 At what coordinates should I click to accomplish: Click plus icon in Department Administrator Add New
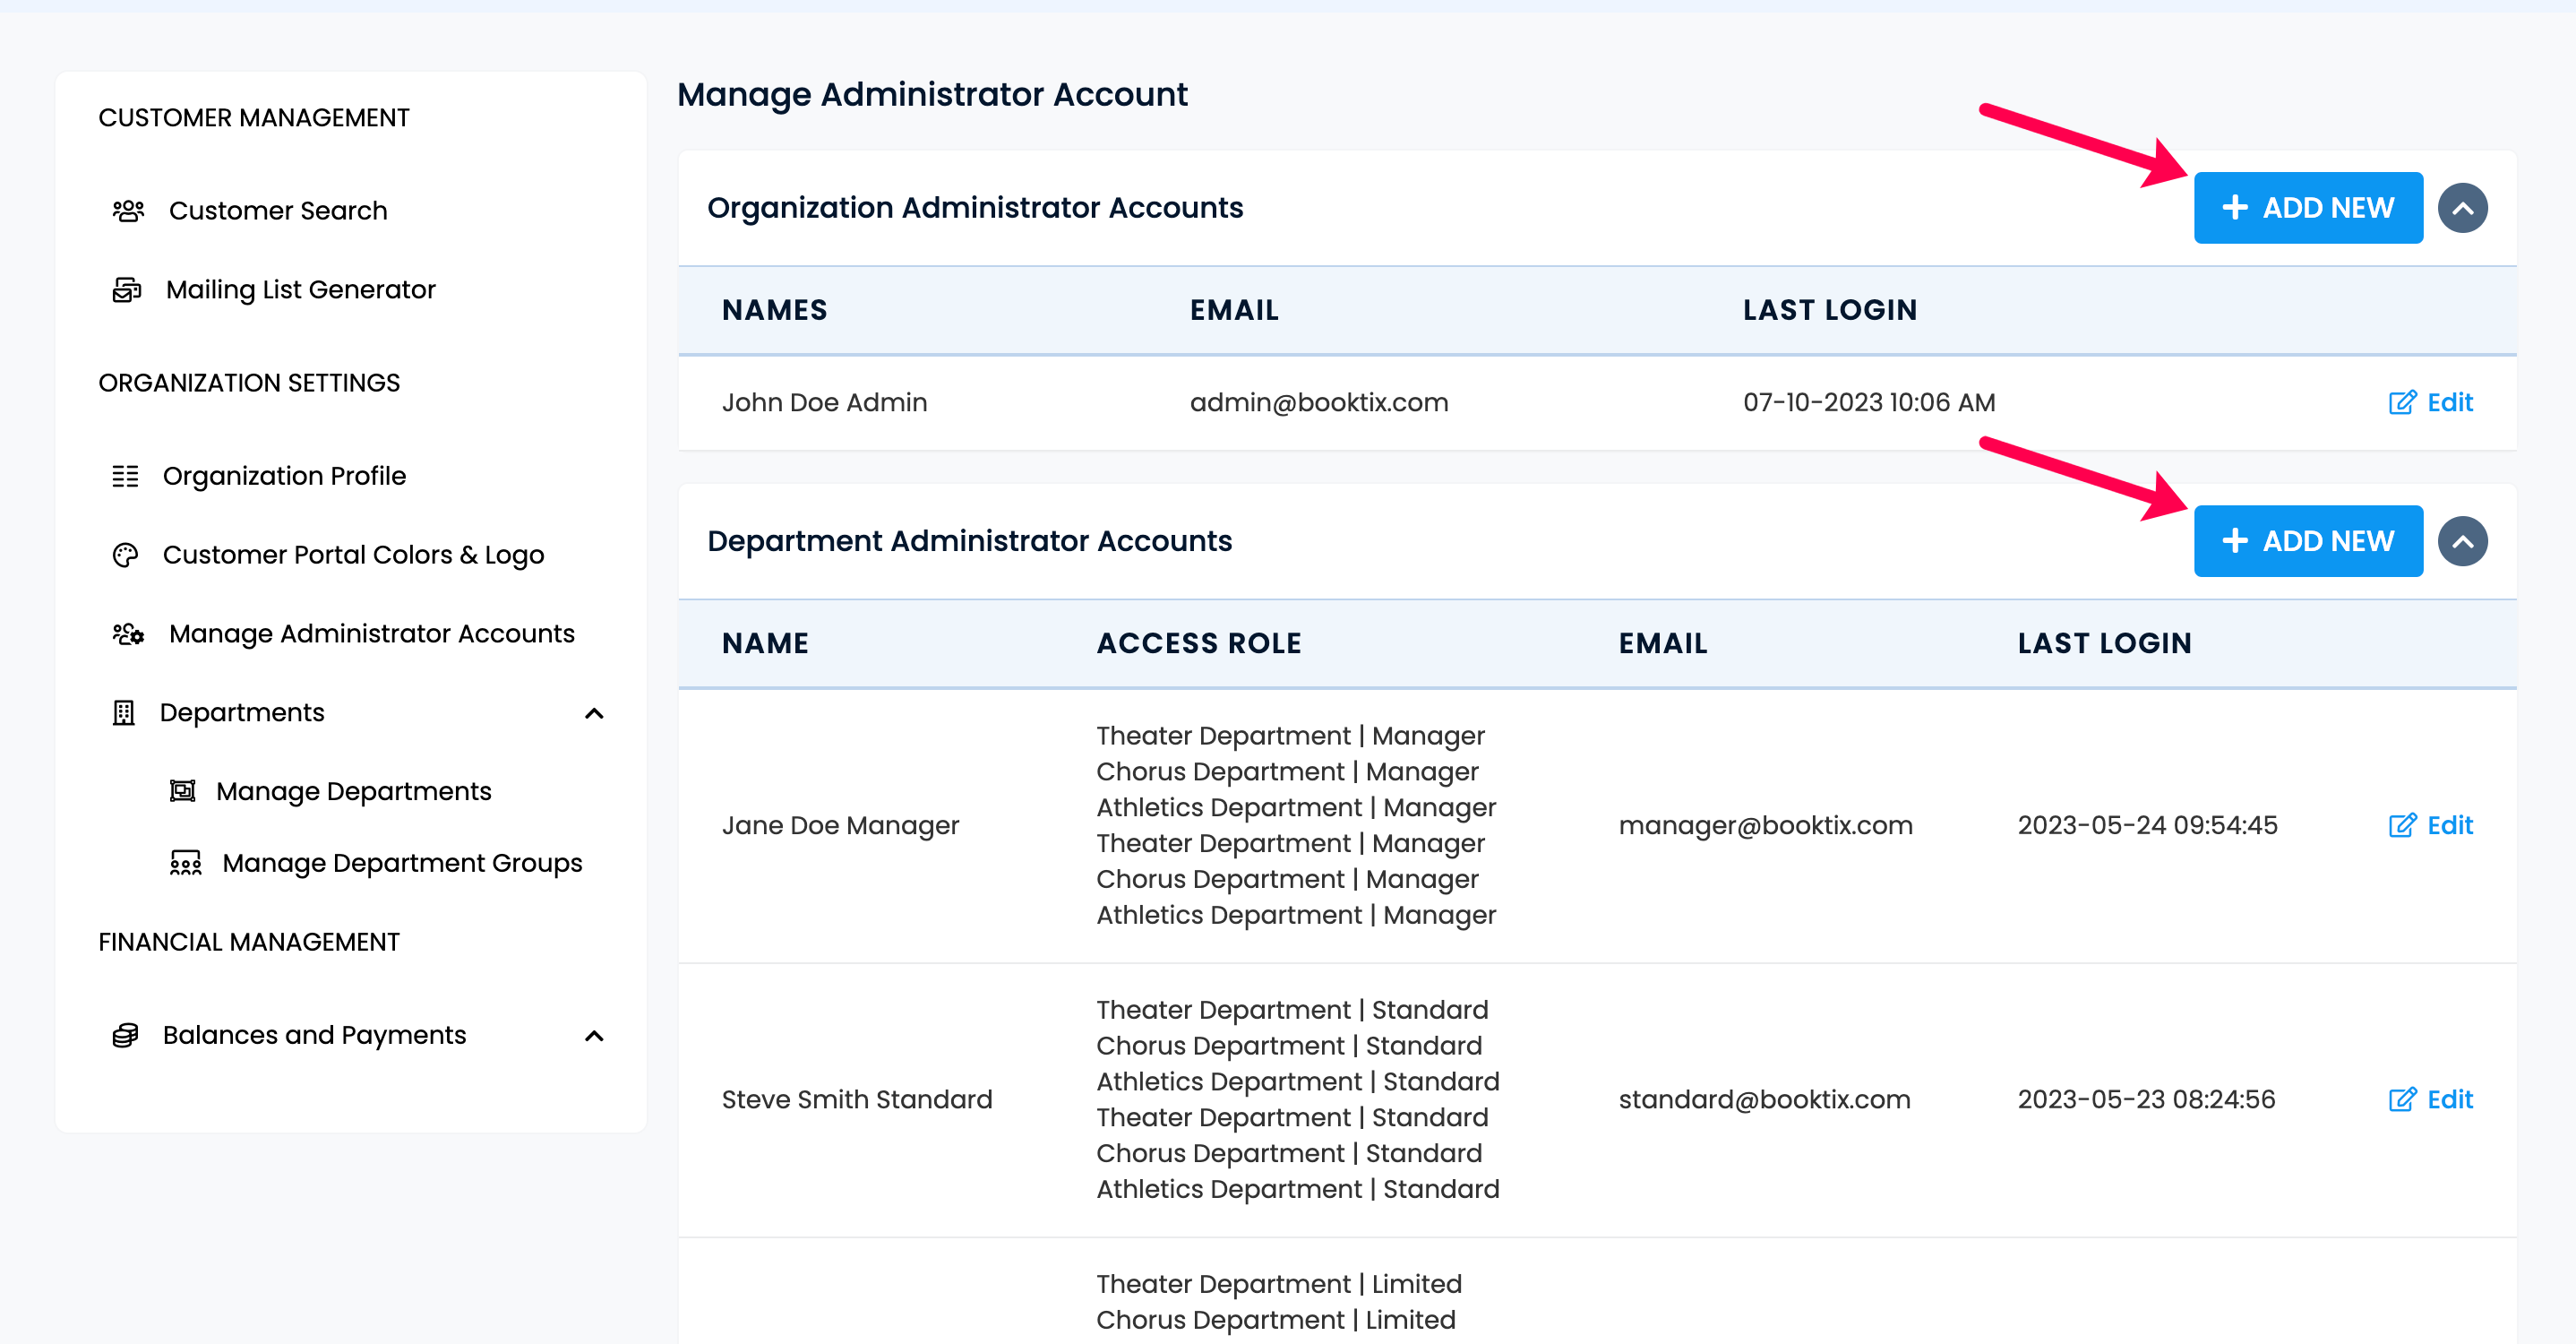point(2235,541)
